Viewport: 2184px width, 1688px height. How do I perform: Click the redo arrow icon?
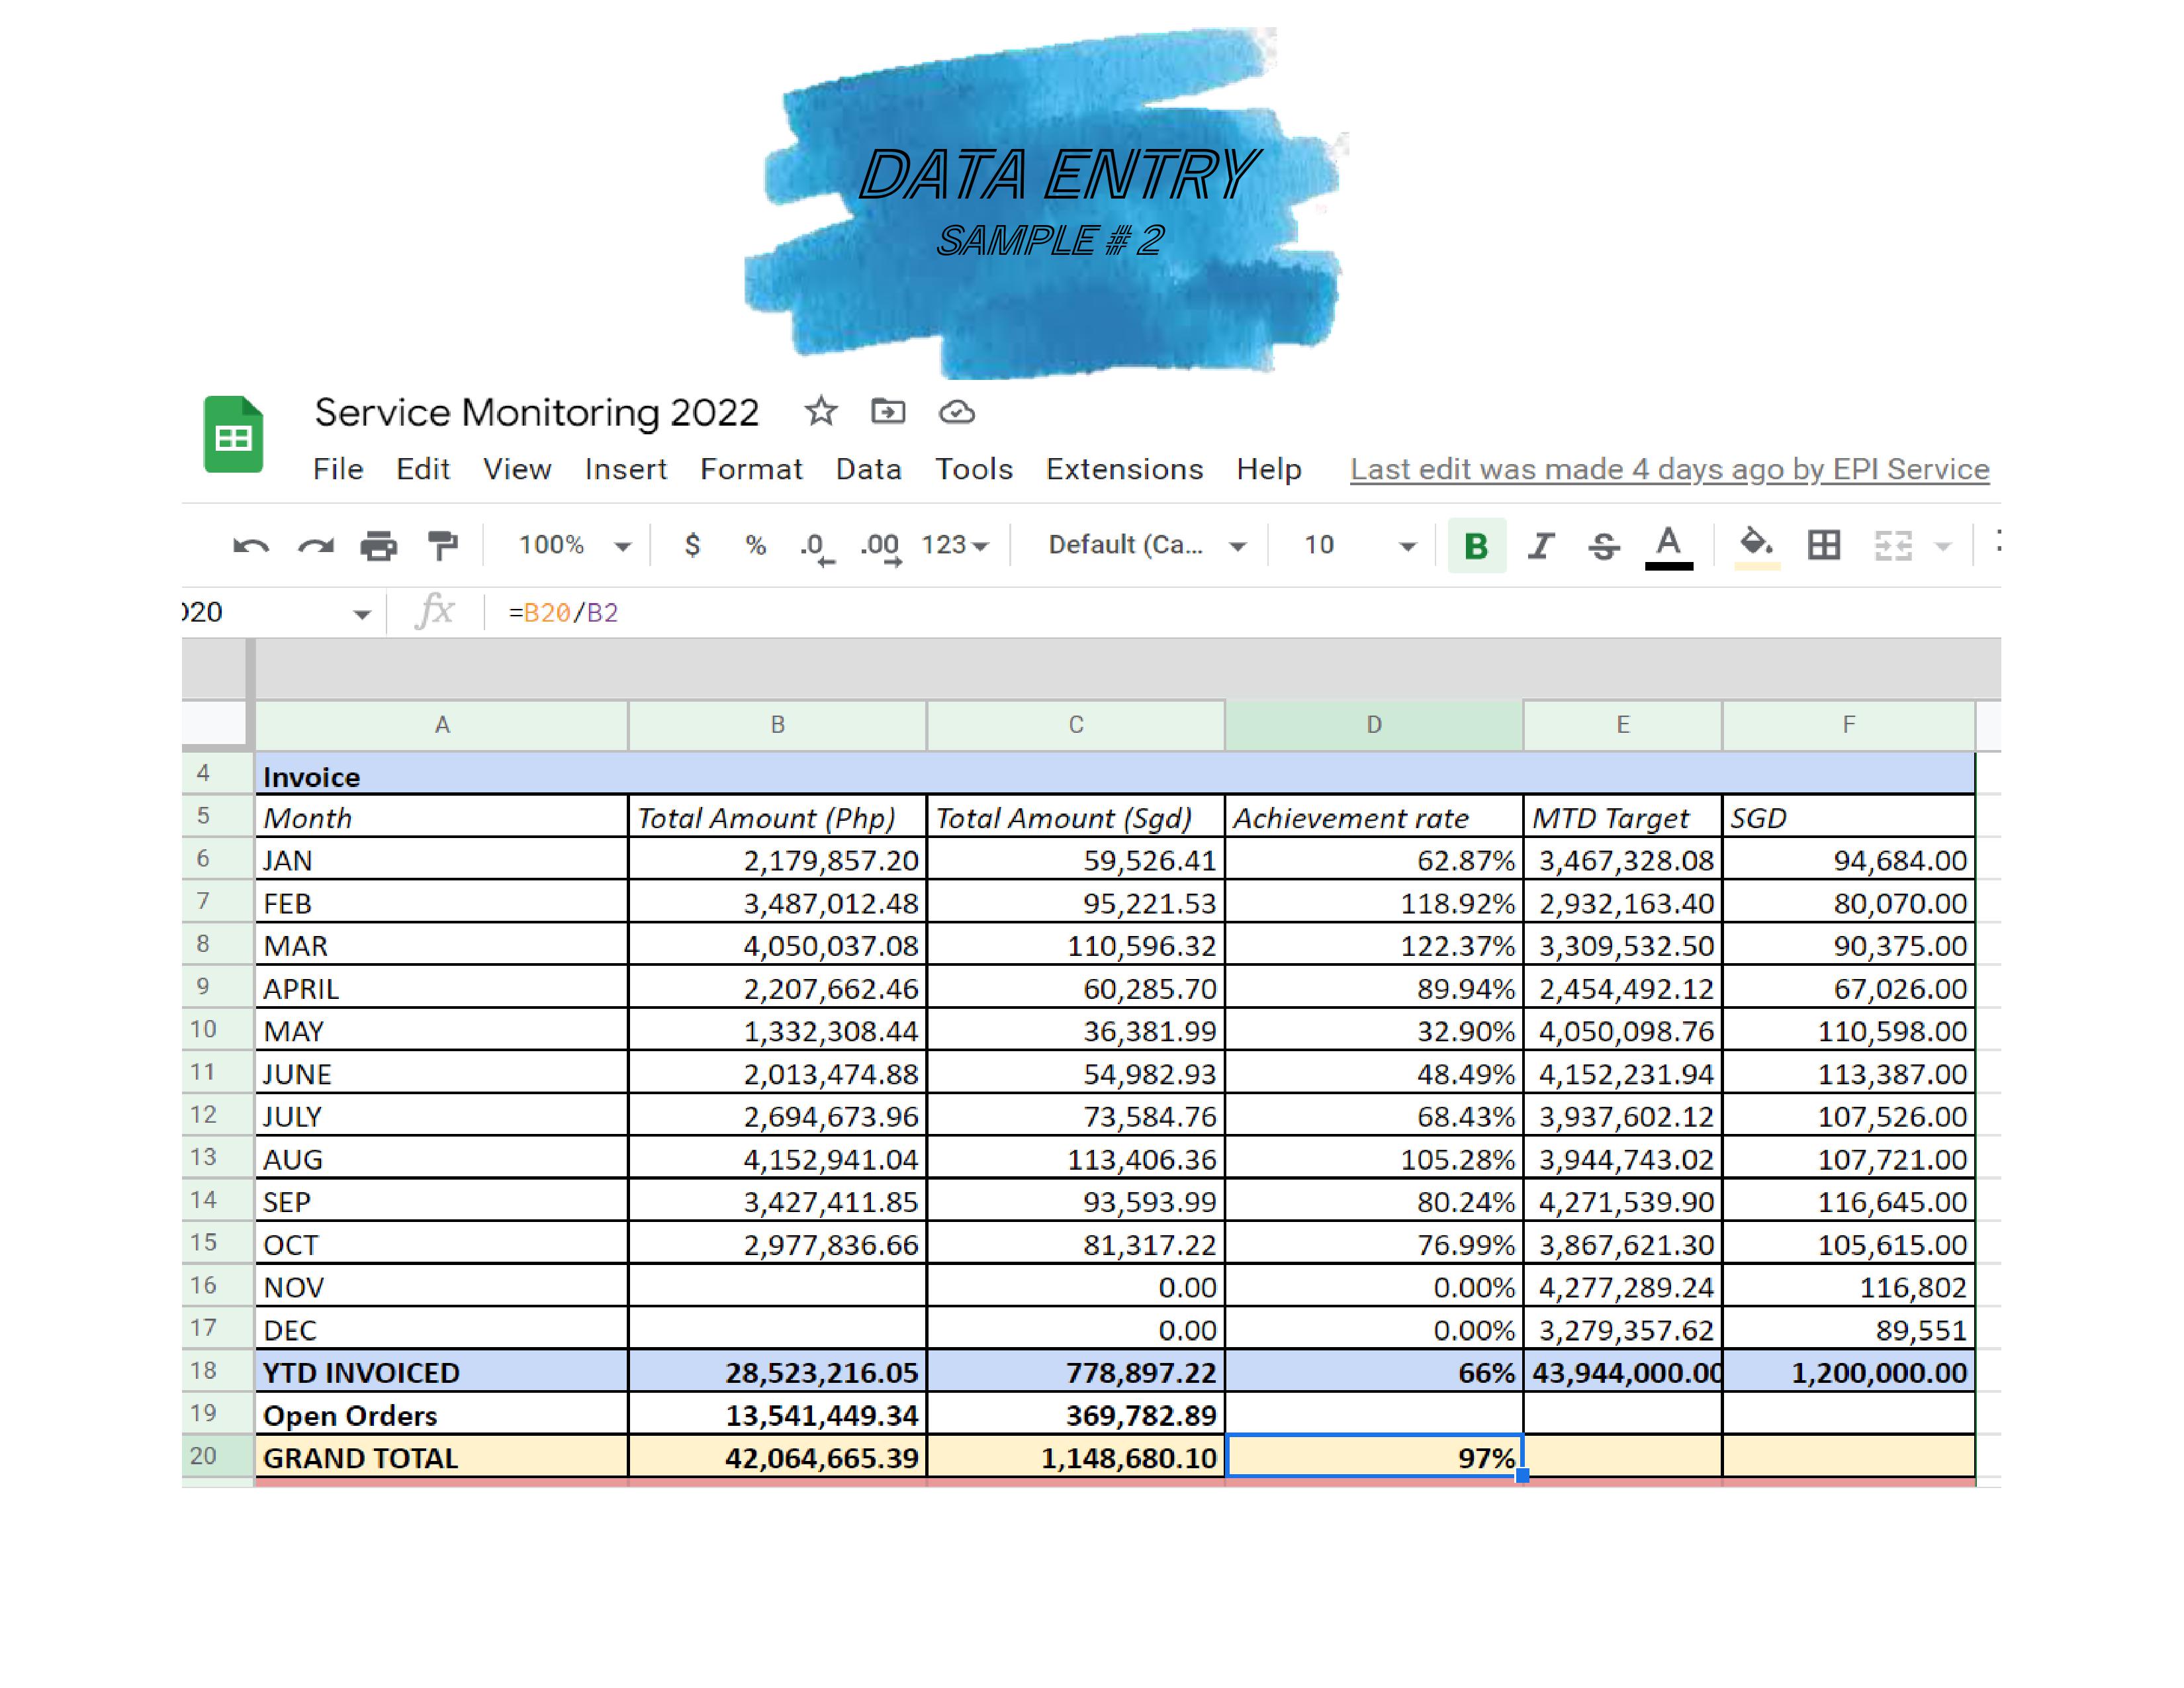316,546
